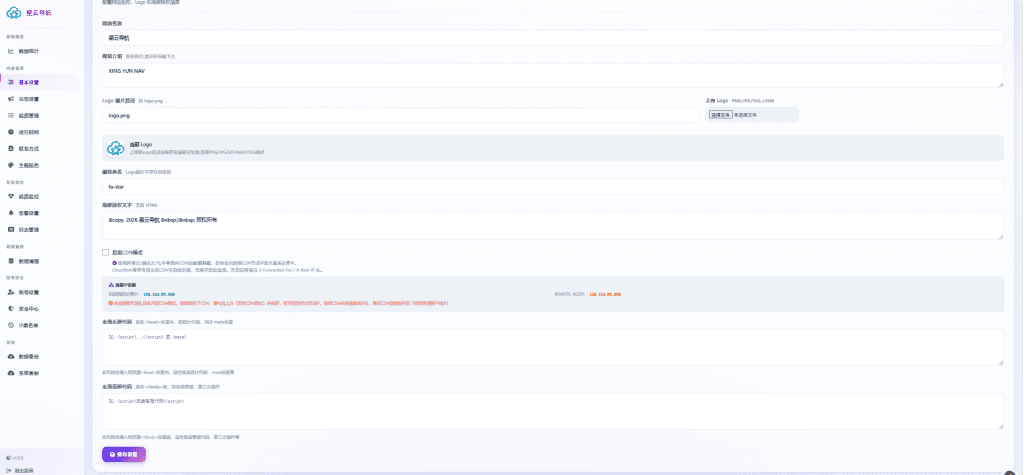1024x475 pixels.
Task: Click the 当前 Logo heading text
Action: [x=140, y=144]
